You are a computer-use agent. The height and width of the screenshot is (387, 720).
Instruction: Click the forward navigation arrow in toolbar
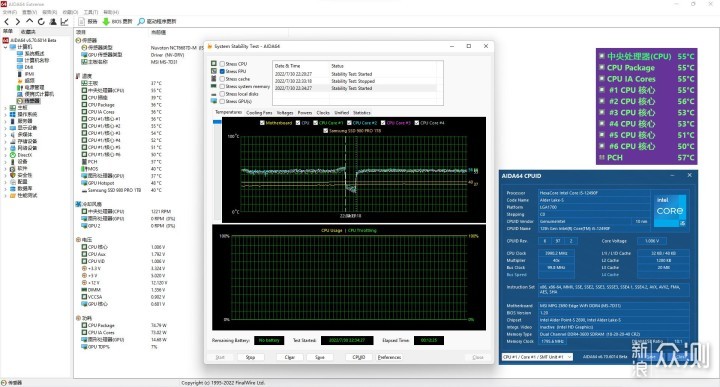click(17, 22)
